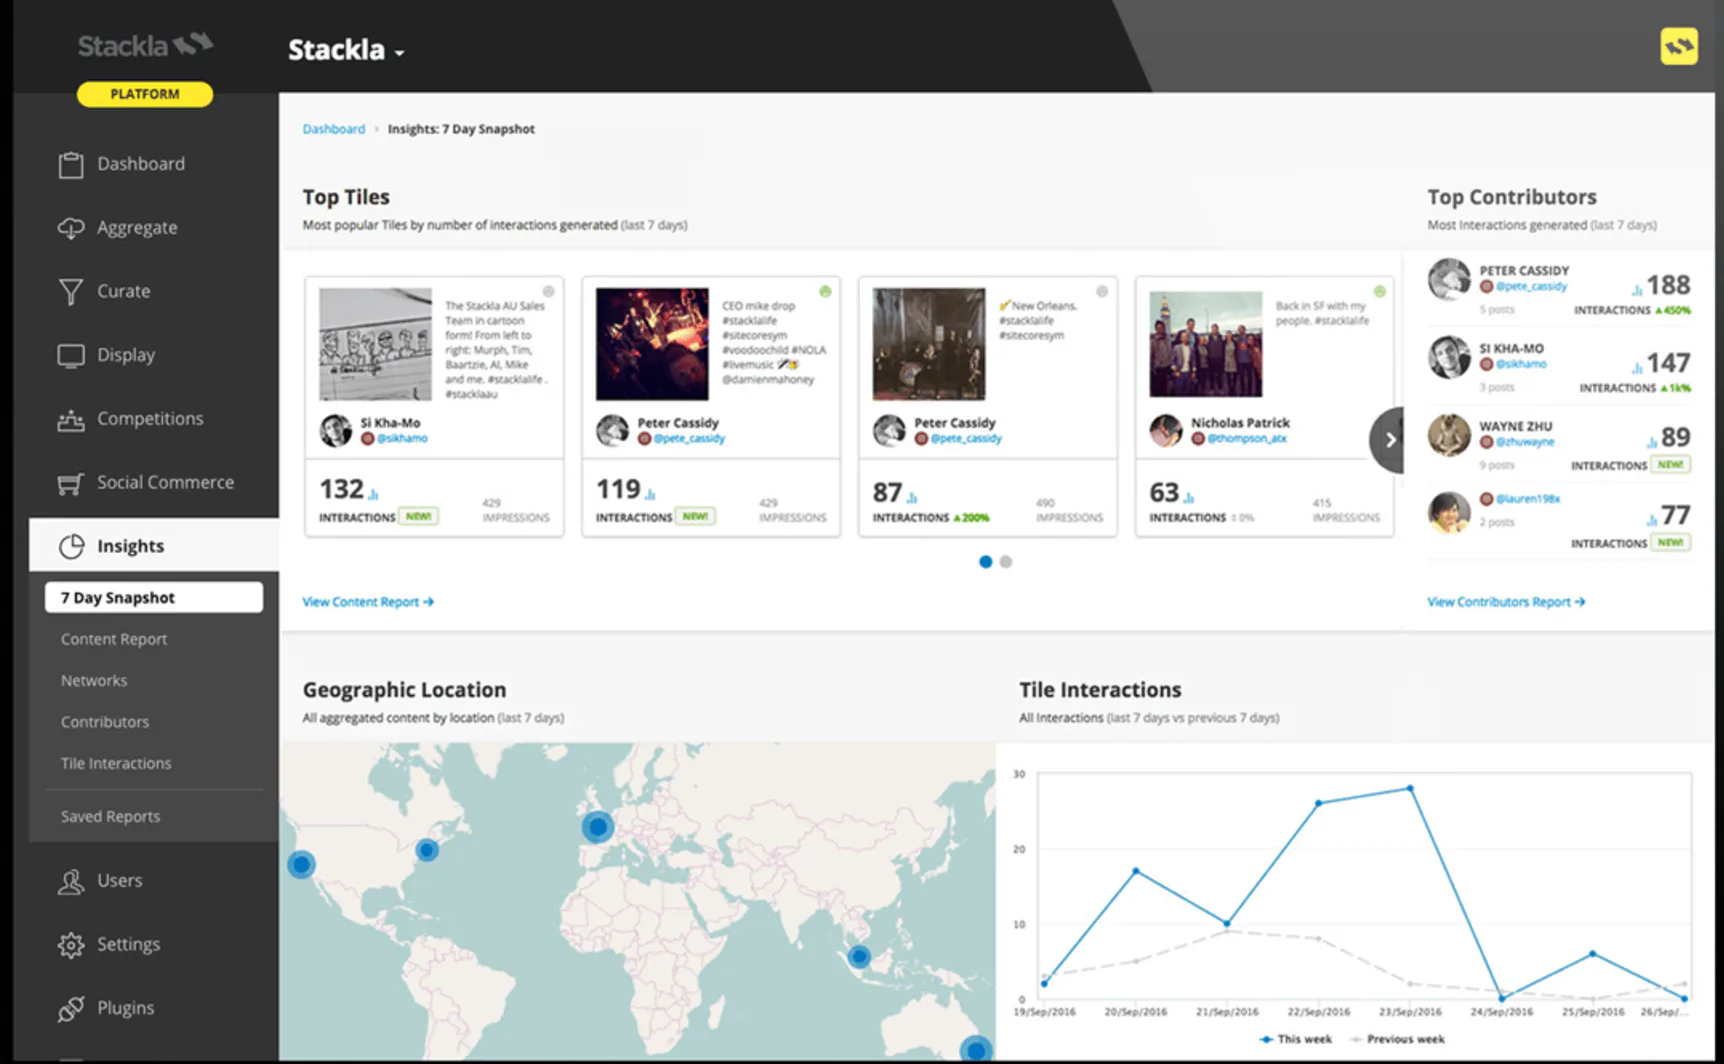Open 7 Day Snapshot submenu item
Viewport: 1724px width, 1064px height.
coord(154,598)
